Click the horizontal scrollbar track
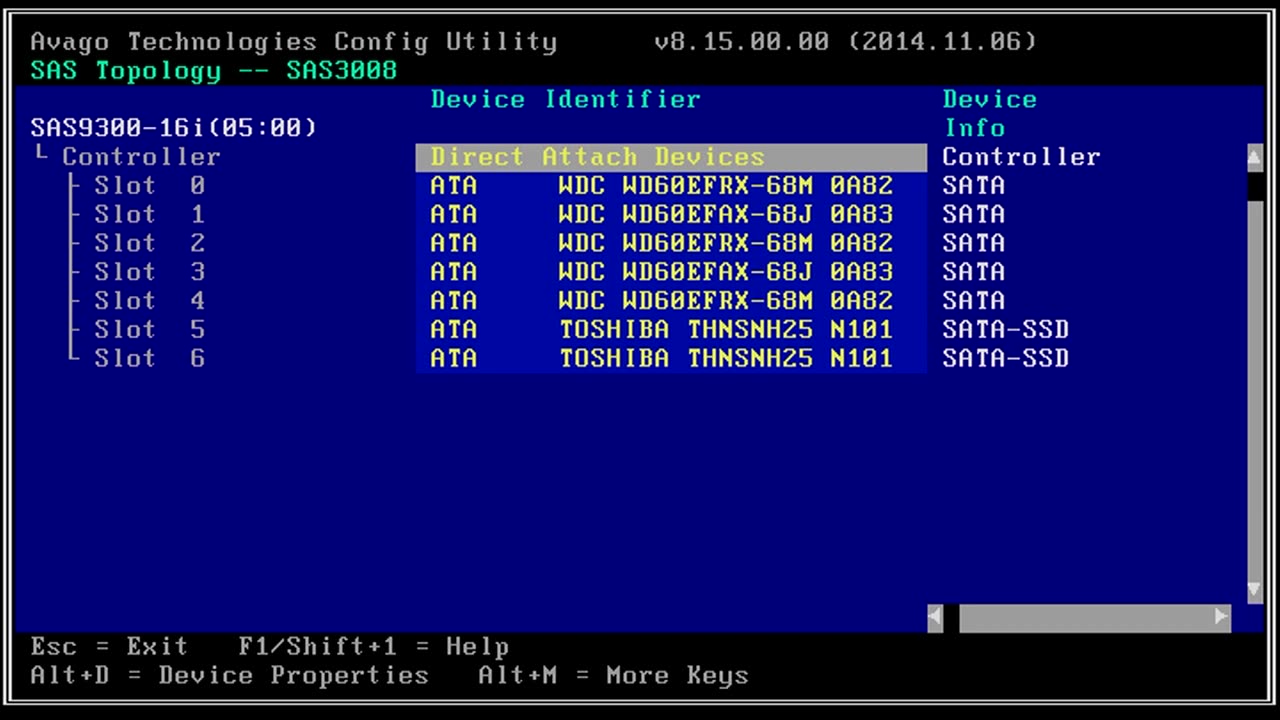The height and width of the screenshot is (720, 1280). click(1086, 617)
